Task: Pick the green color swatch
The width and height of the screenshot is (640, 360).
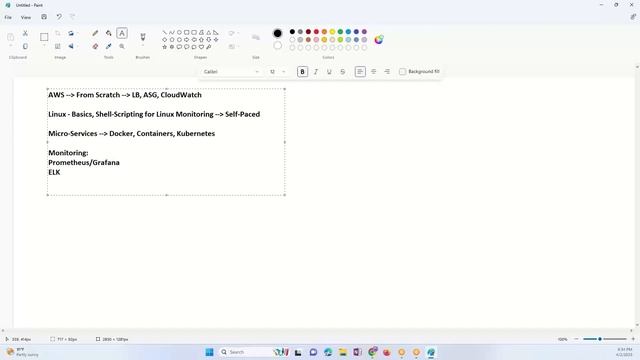Action: click(x=340, y=32)
